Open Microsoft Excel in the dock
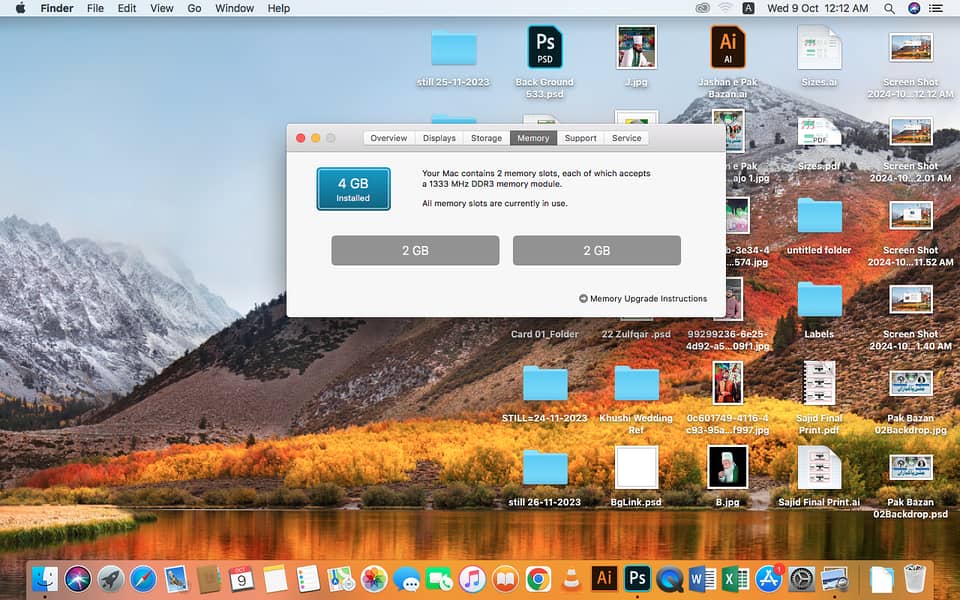960x600 pixels. [735, 578]
